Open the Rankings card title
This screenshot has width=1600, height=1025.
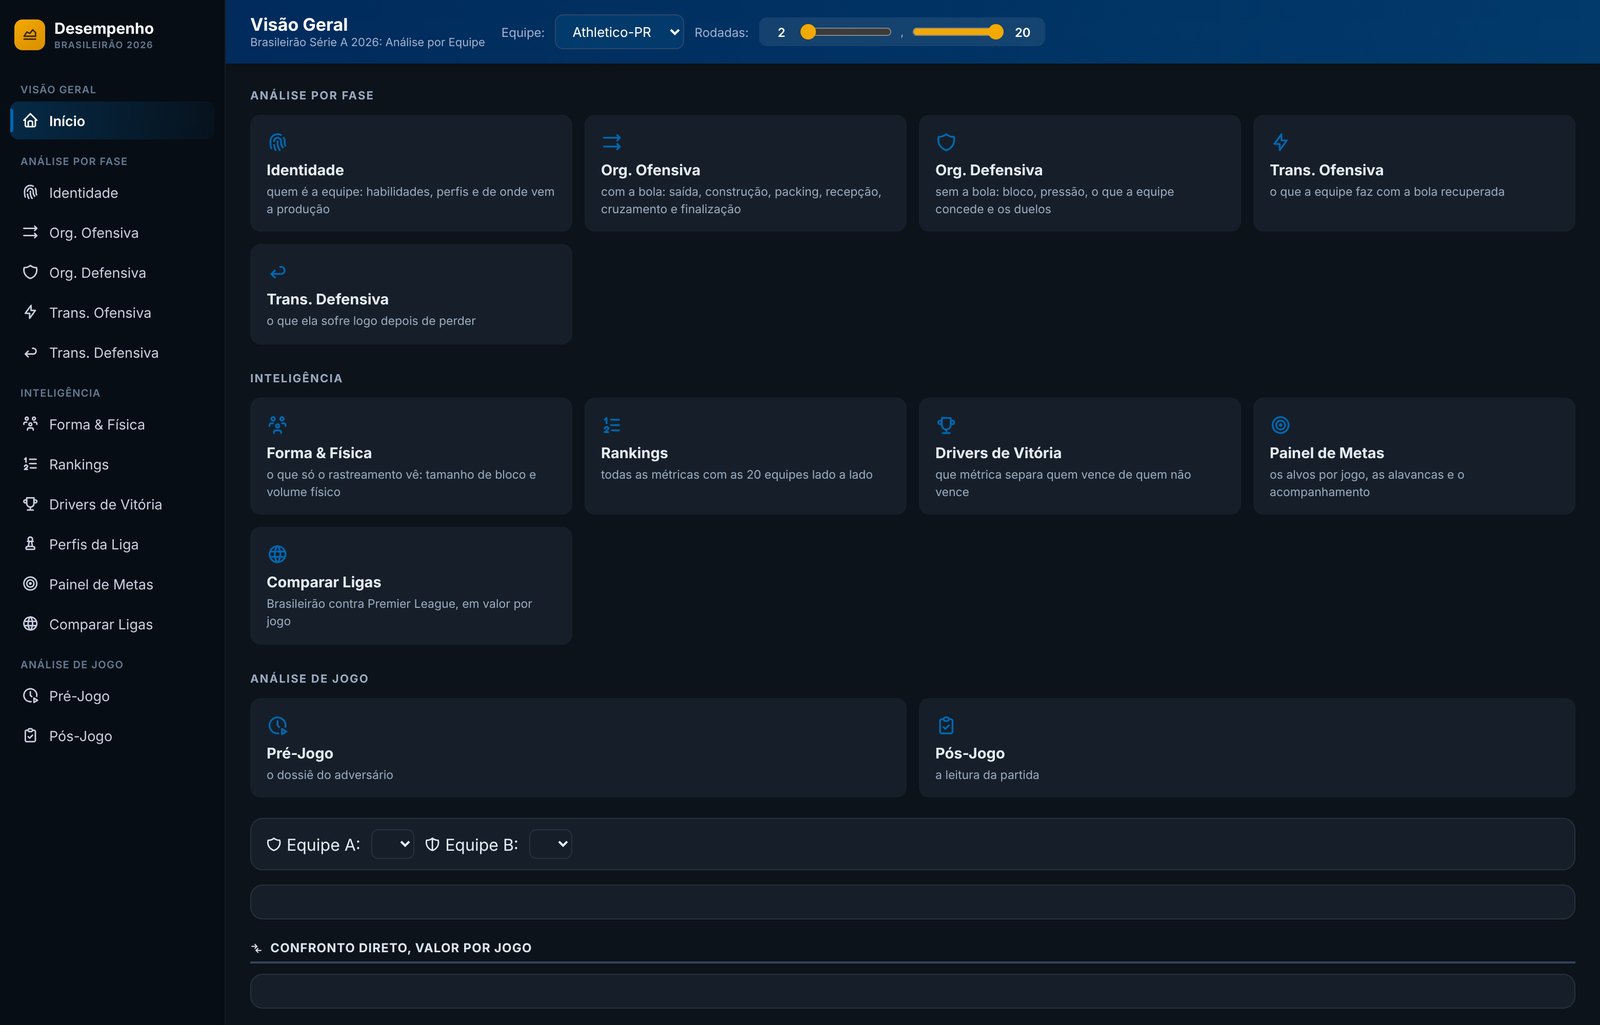(634, 453)
